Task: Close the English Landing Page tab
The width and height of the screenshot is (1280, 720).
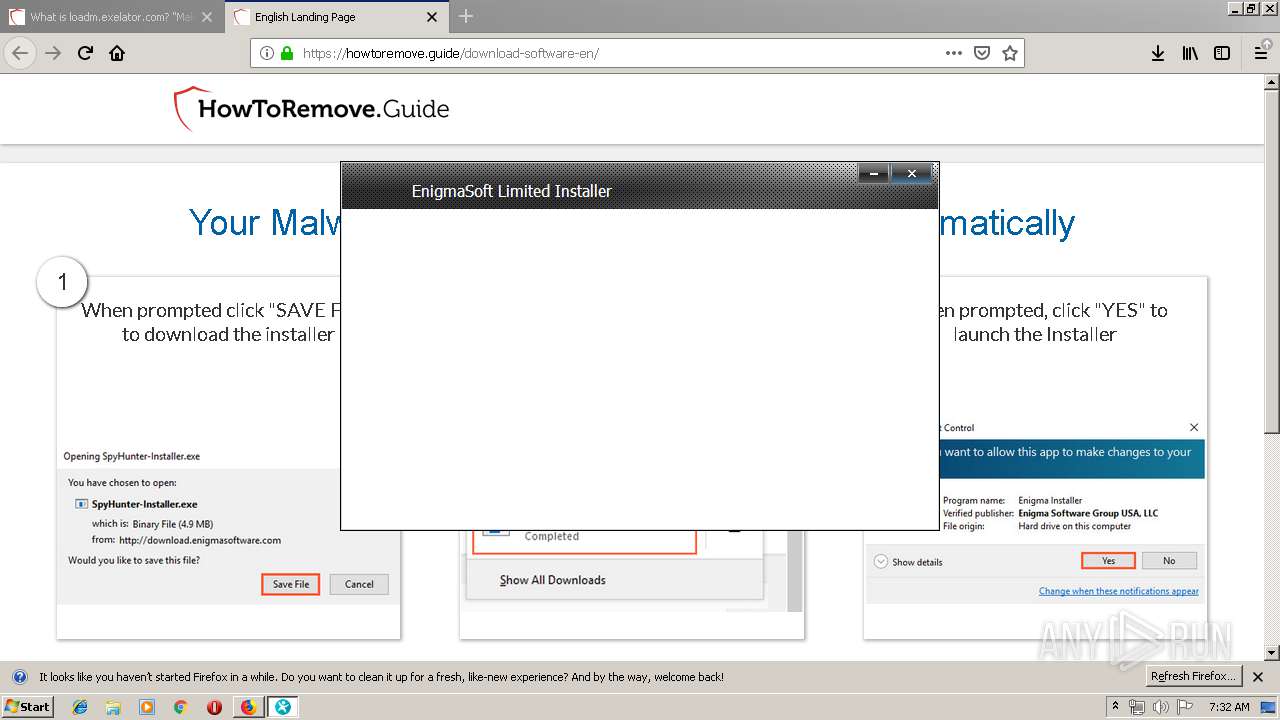Action: coord(432,17)
